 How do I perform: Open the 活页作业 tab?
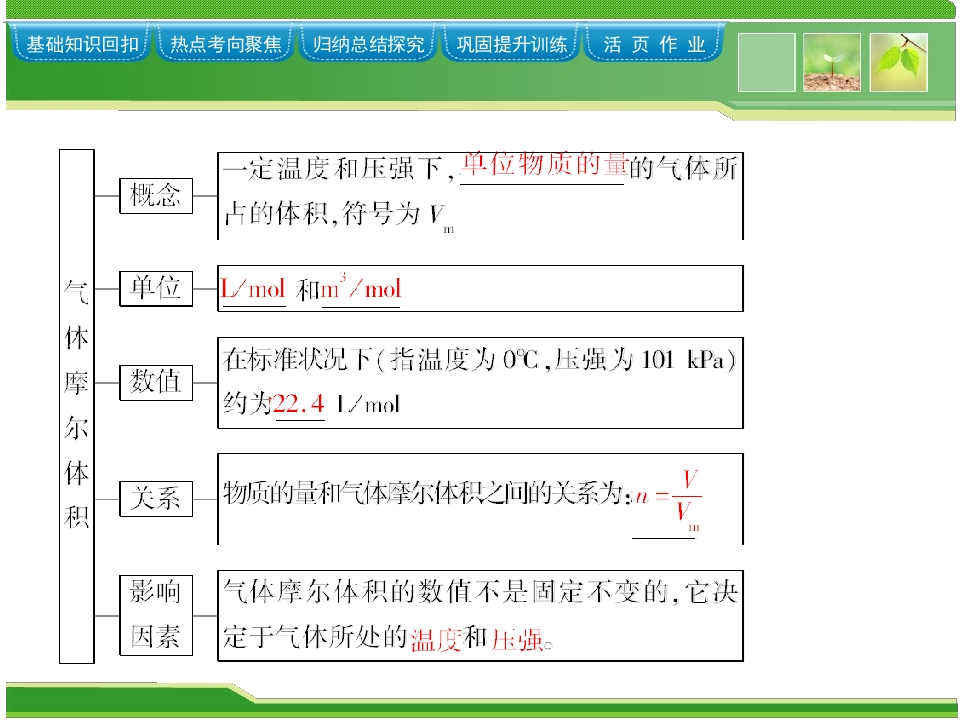654,43
